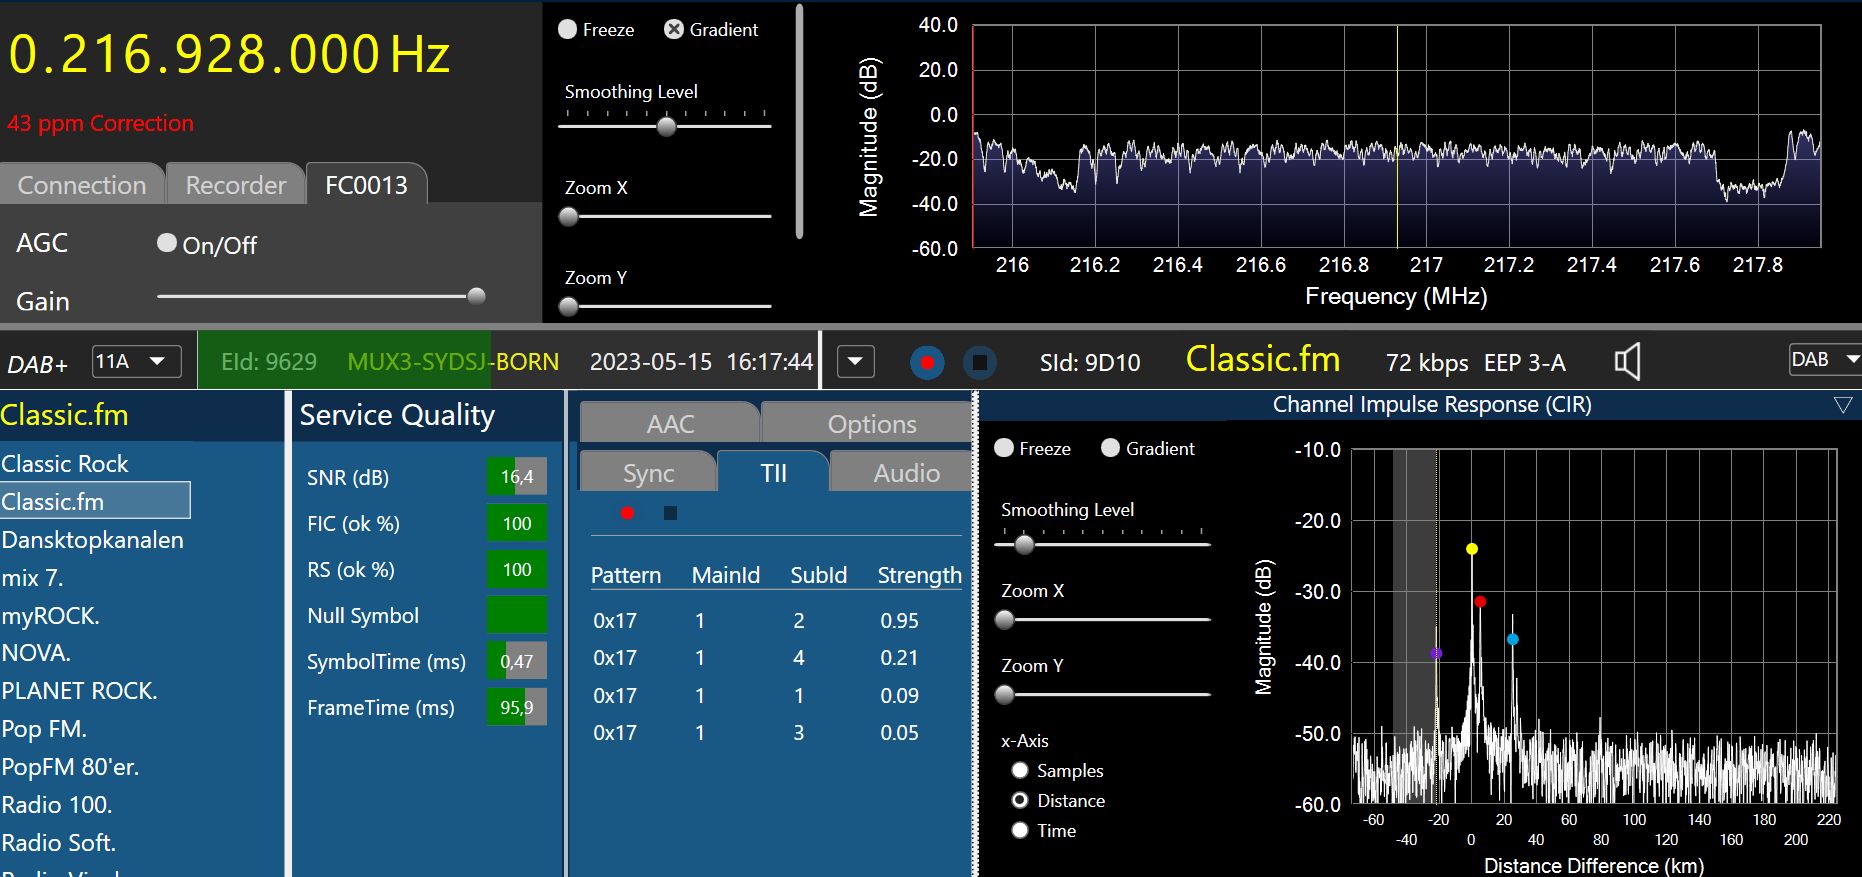Screen dimensions: 1862x877
Task: Mute audio with the speaker icon
Action: point(1627,362)
